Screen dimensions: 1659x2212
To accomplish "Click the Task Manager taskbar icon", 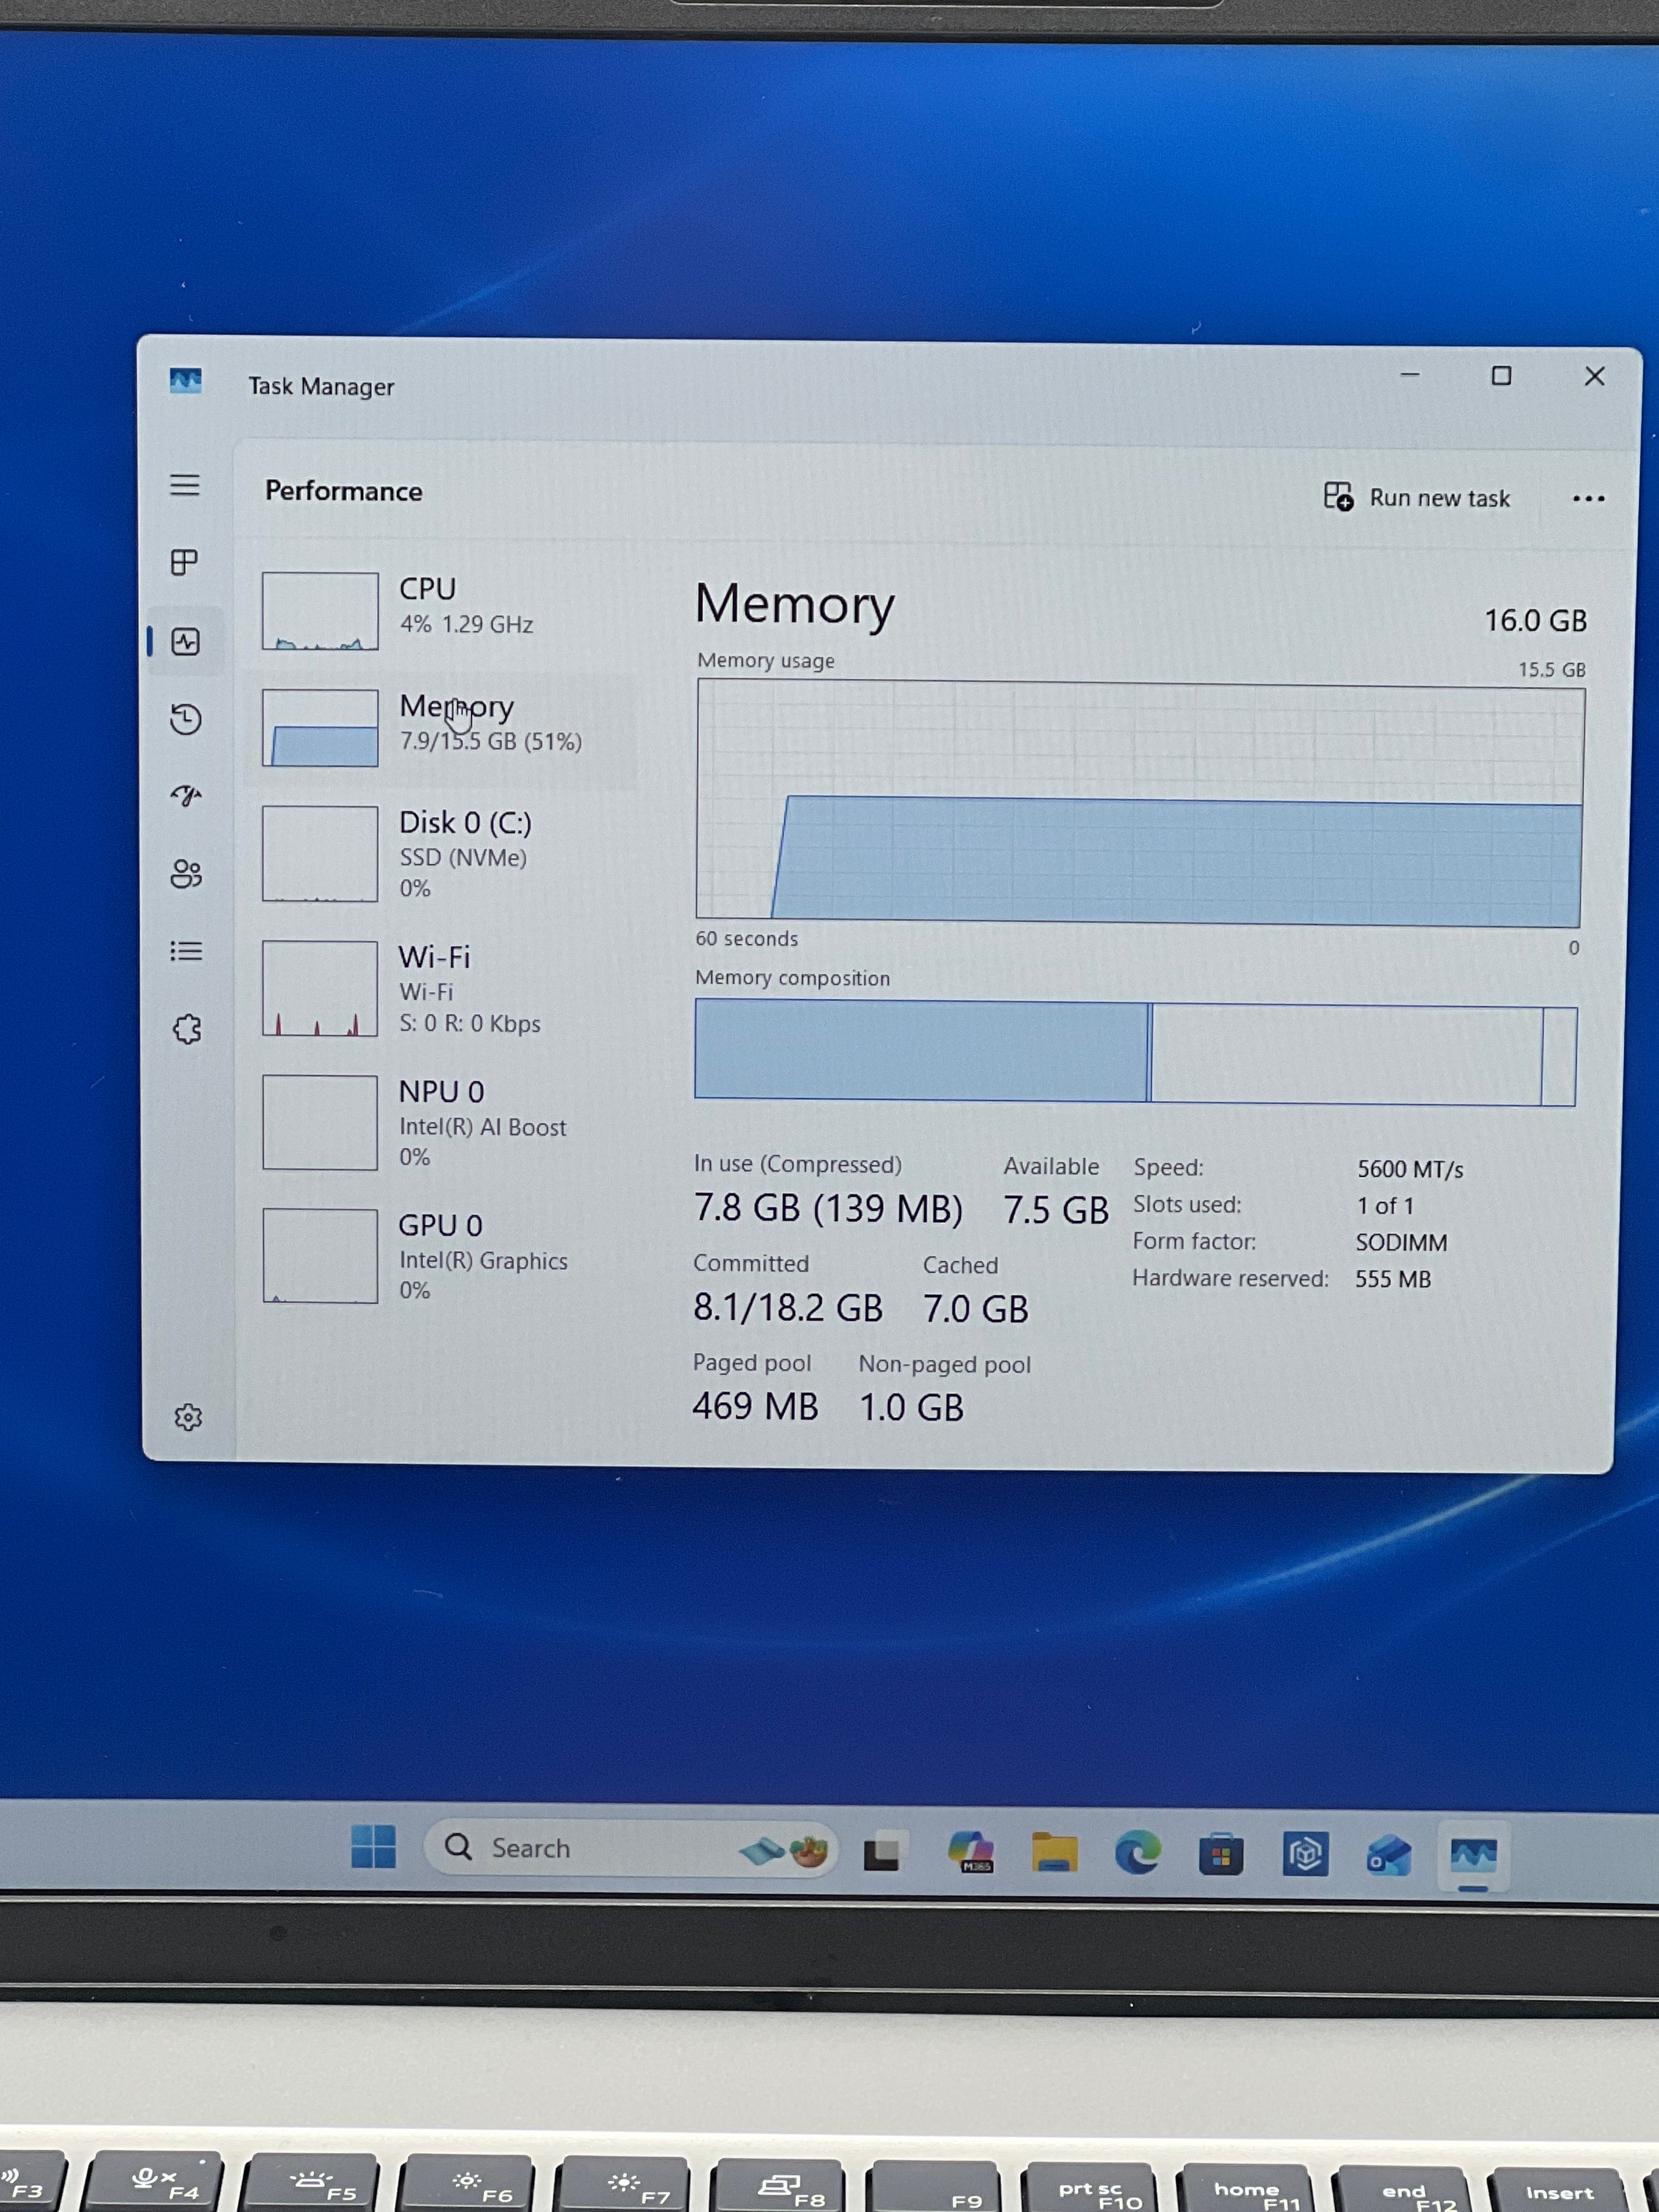I will pyautogui.click(x=1473, y=1857).
